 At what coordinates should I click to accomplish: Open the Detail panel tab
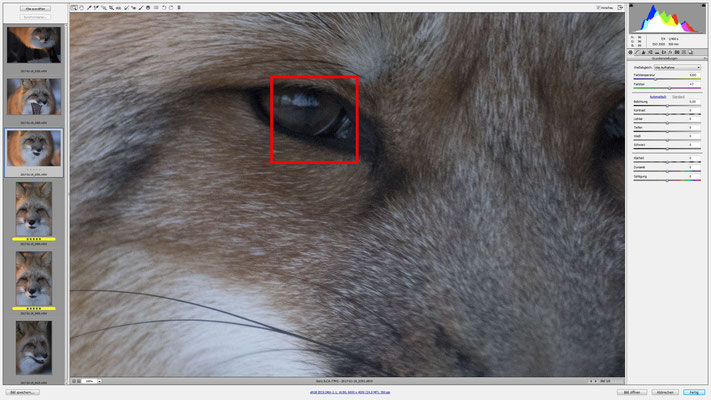click(x=643, y=52)
